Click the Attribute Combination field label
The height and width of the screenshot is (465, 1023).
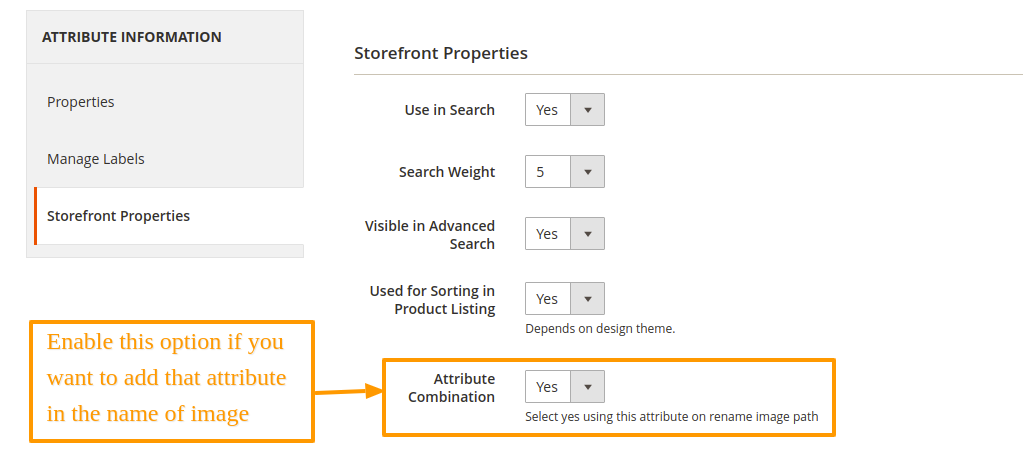[x=451, y=387]
